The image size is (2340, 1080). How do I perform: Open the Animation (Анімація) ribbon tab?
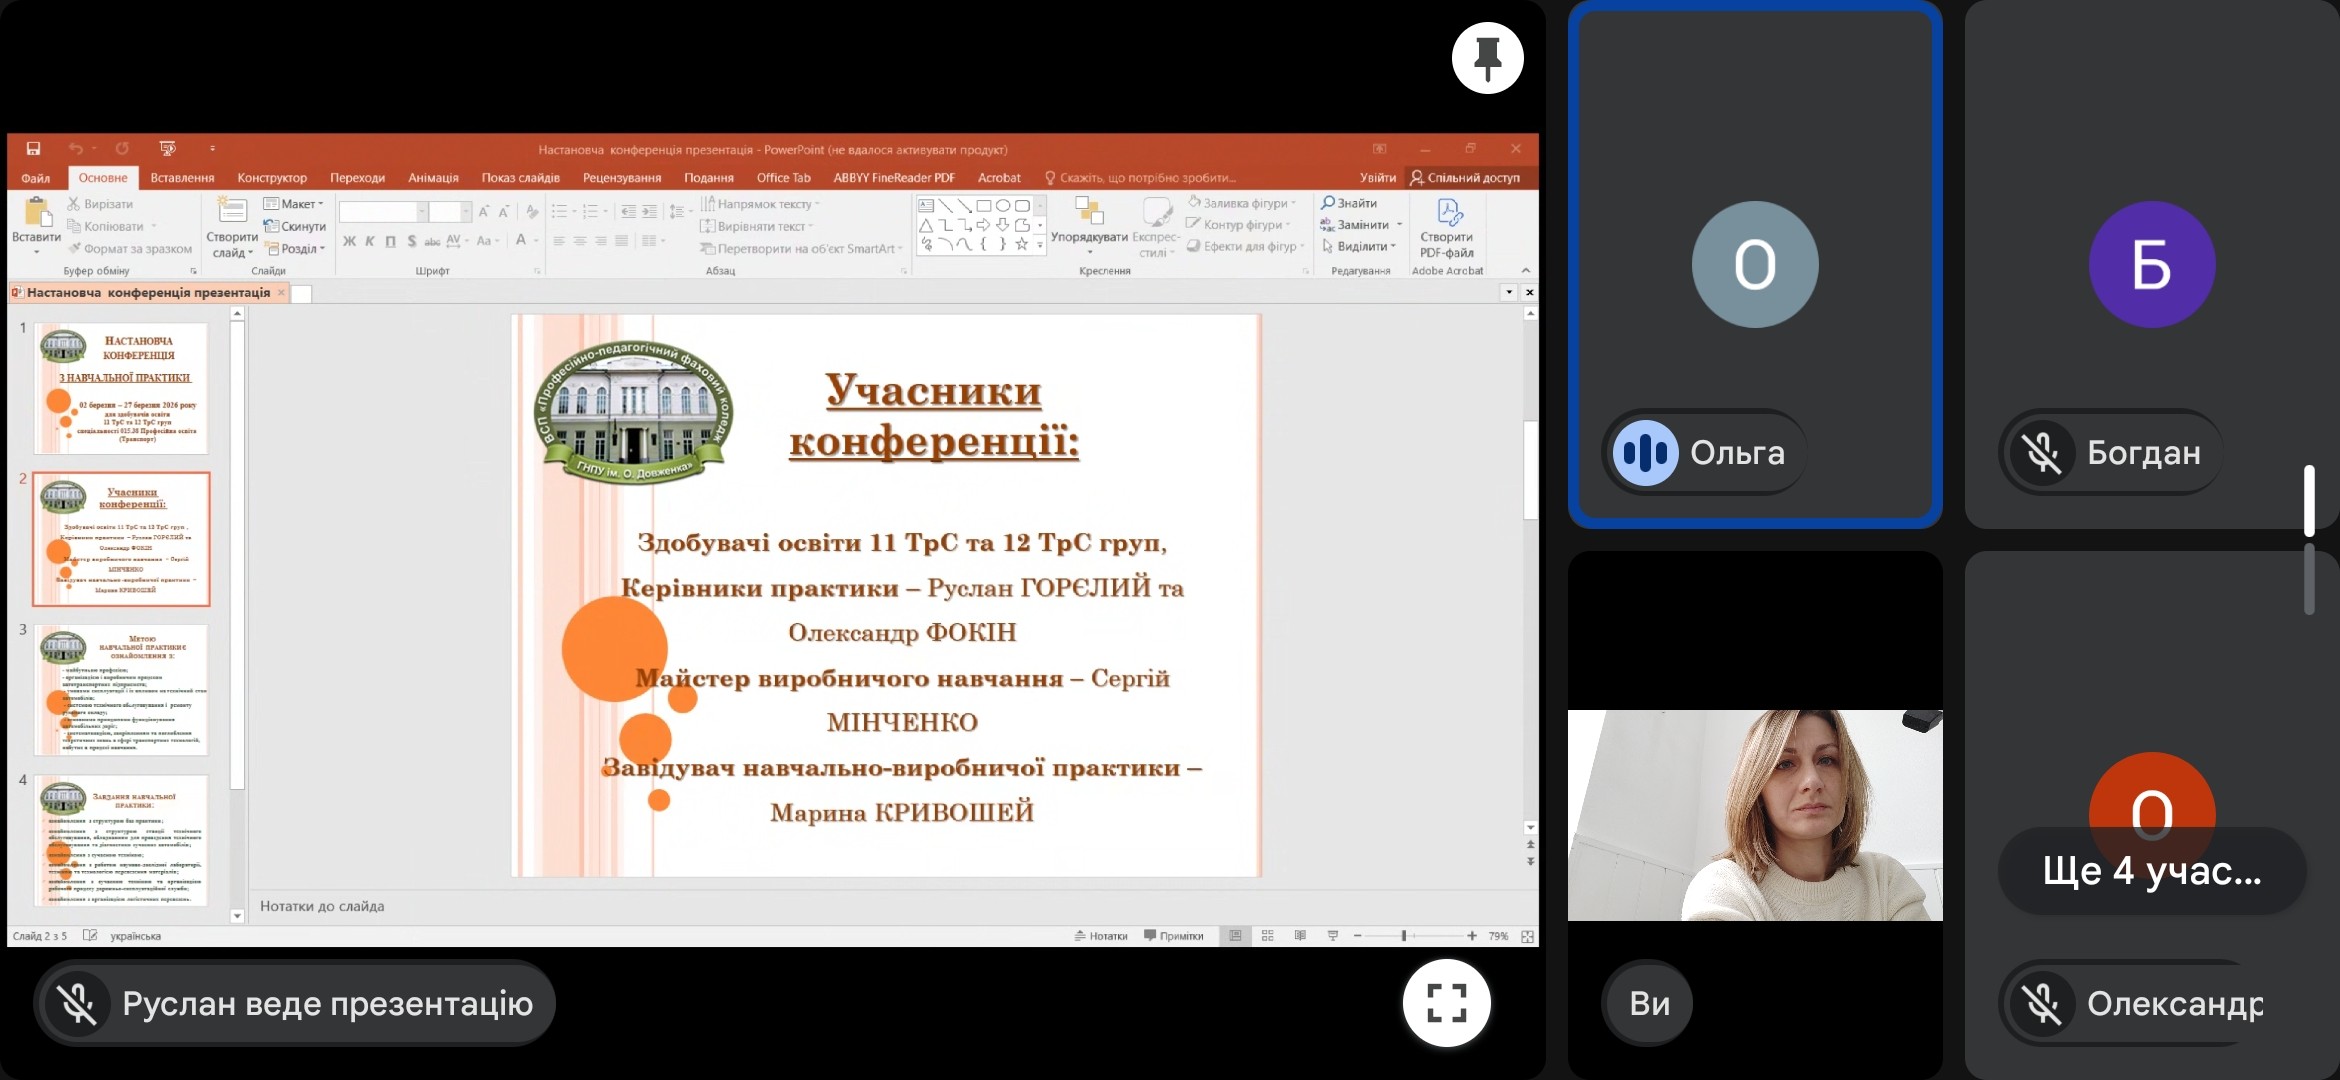(433, 178)
